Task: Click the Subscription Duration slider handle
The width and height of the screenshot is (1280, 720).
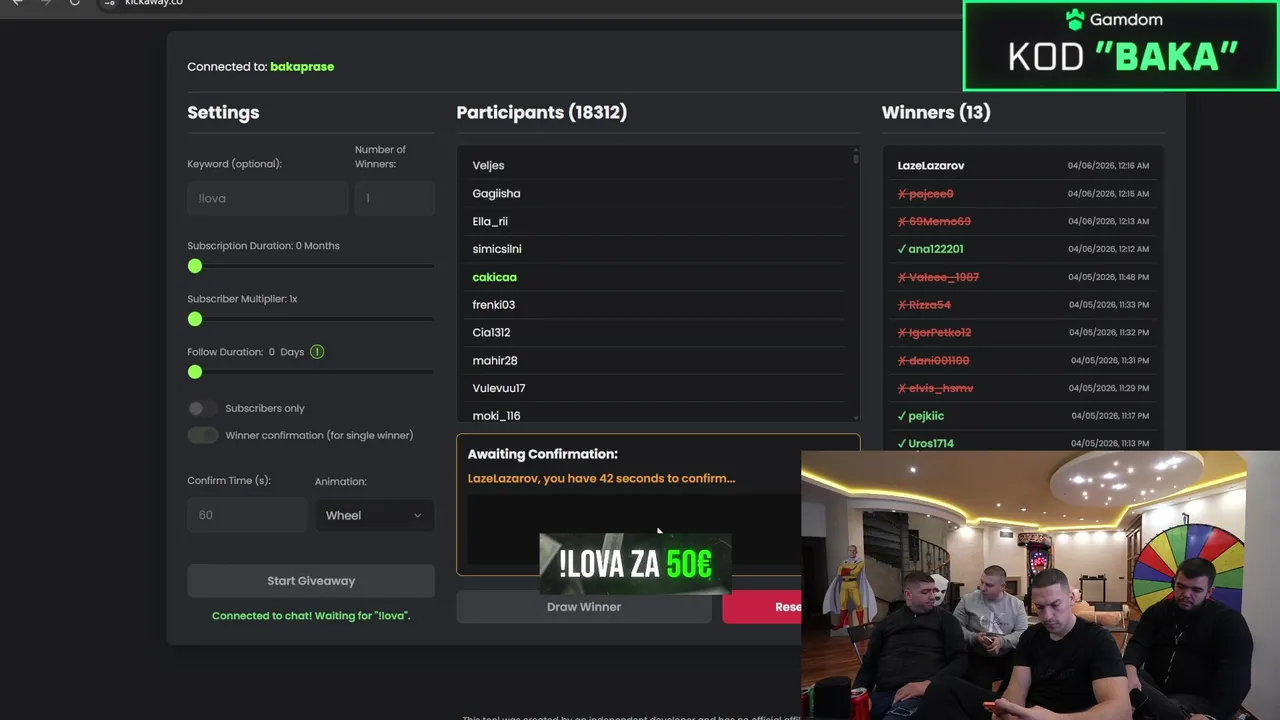Action: pyautogui.click(x=195, y=266)
